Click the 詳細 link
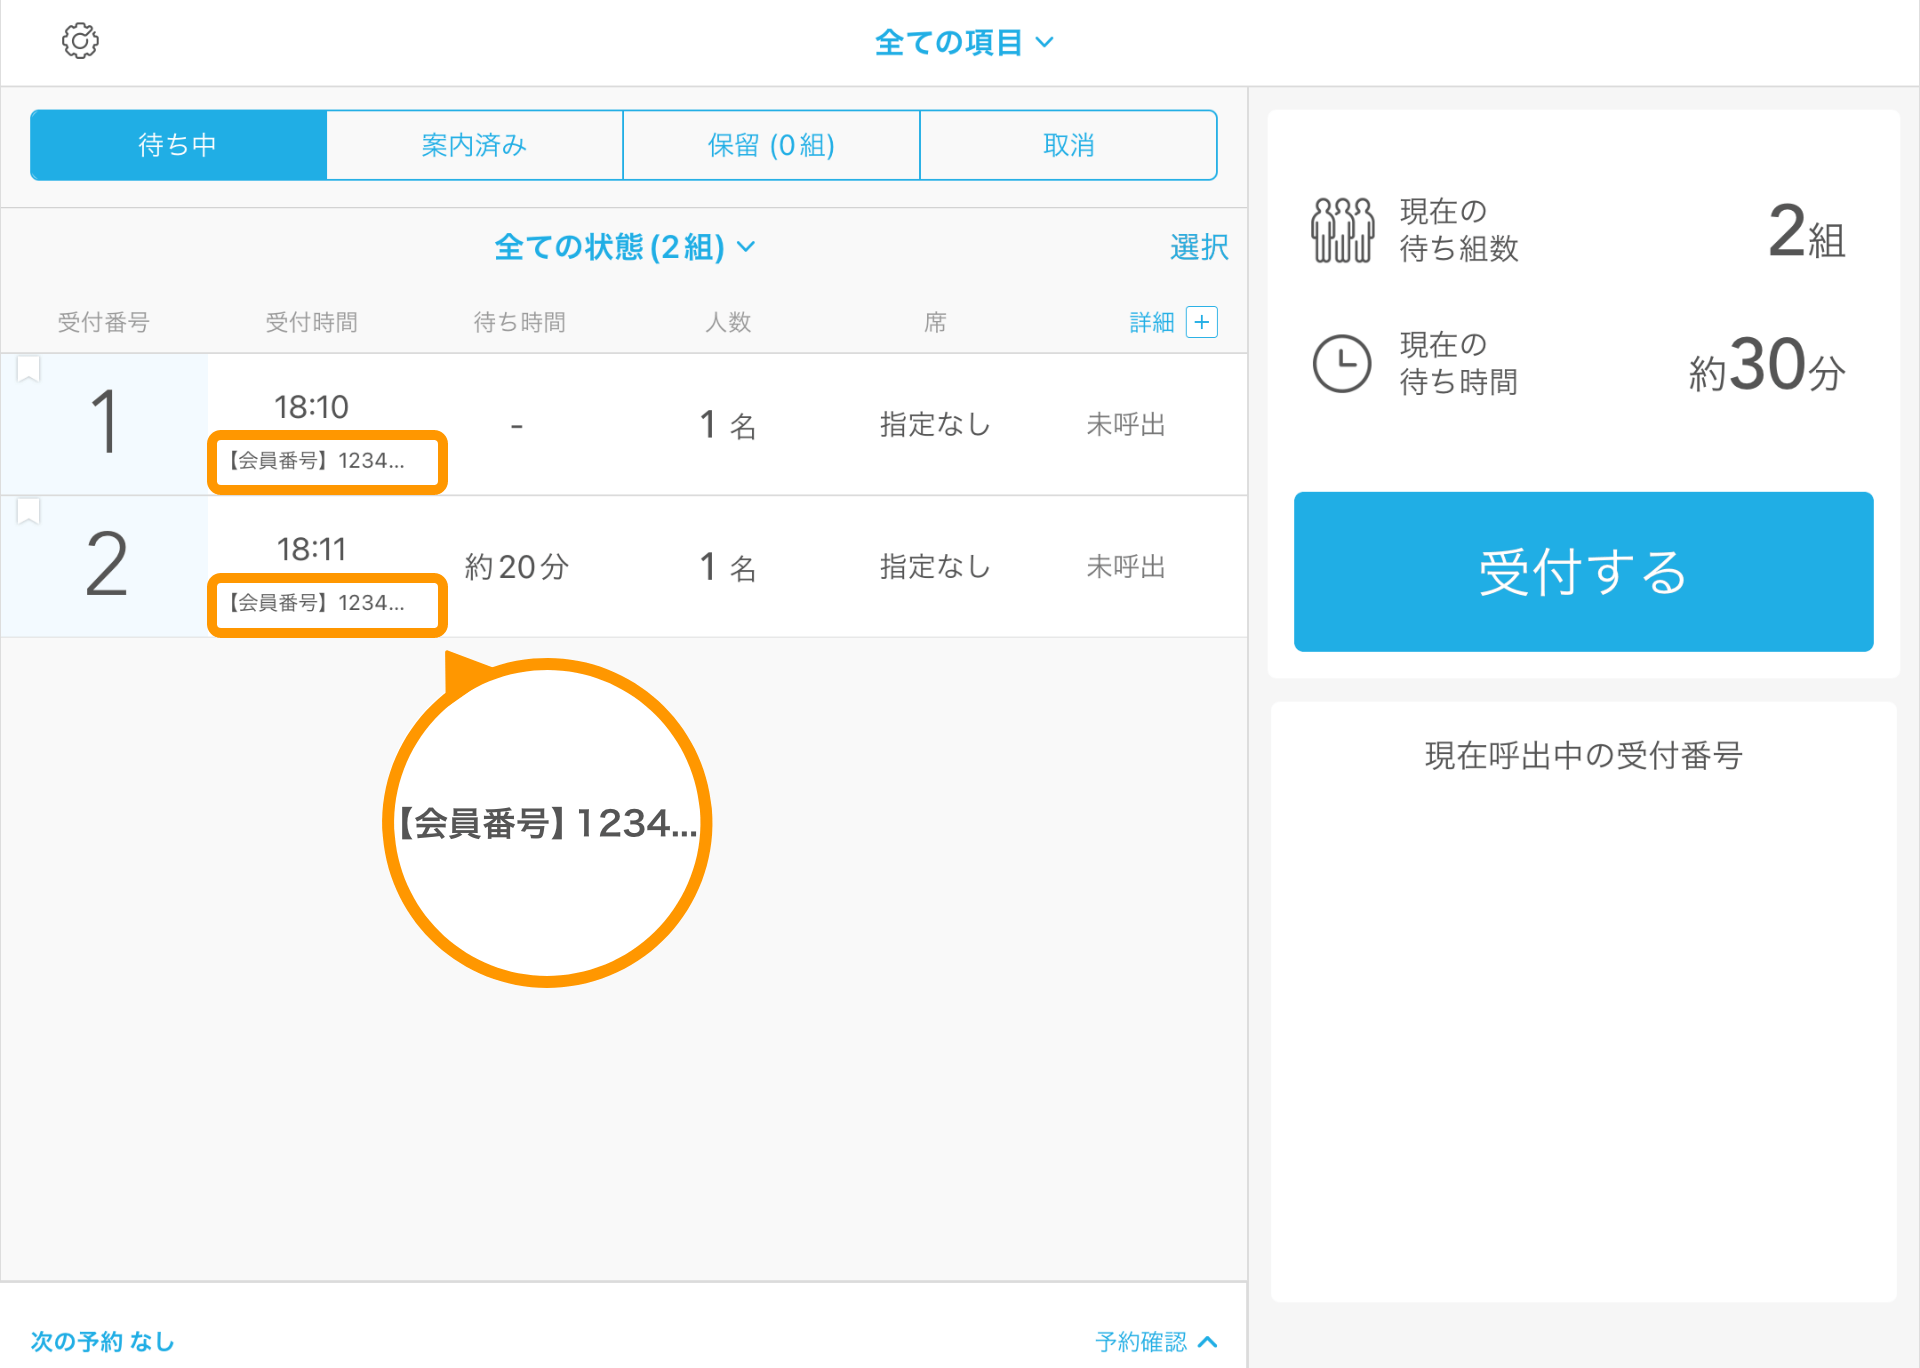 (x=1151, y=322)
